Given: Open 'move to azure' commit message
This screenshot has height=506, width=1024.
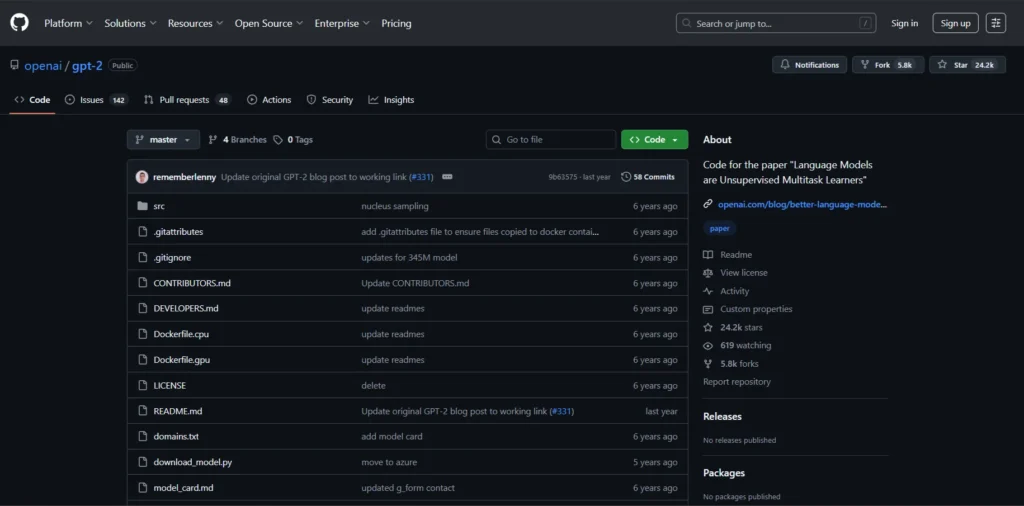Looking at the screenshot, I should point(389,462).
